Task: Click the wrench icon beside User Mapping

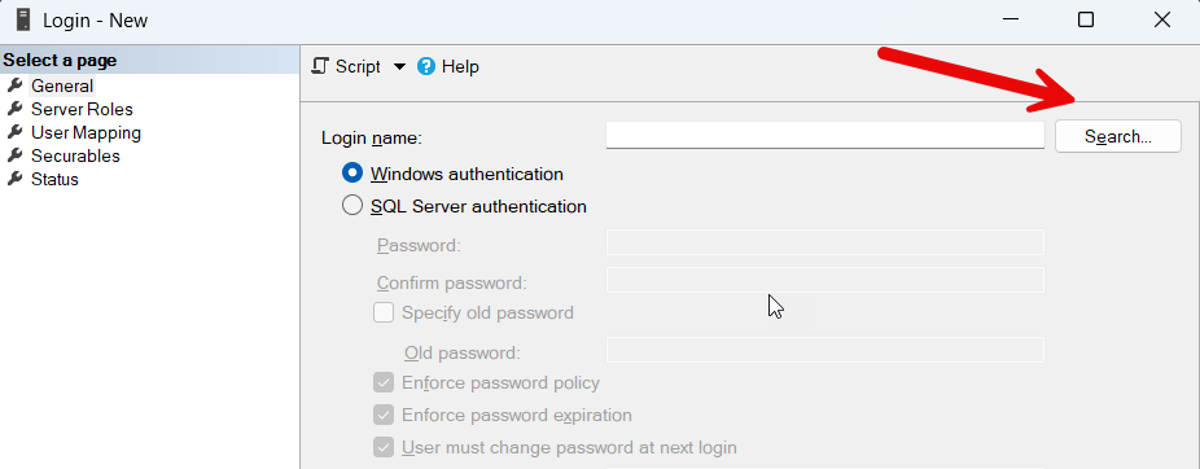Action: pos(15,132)
